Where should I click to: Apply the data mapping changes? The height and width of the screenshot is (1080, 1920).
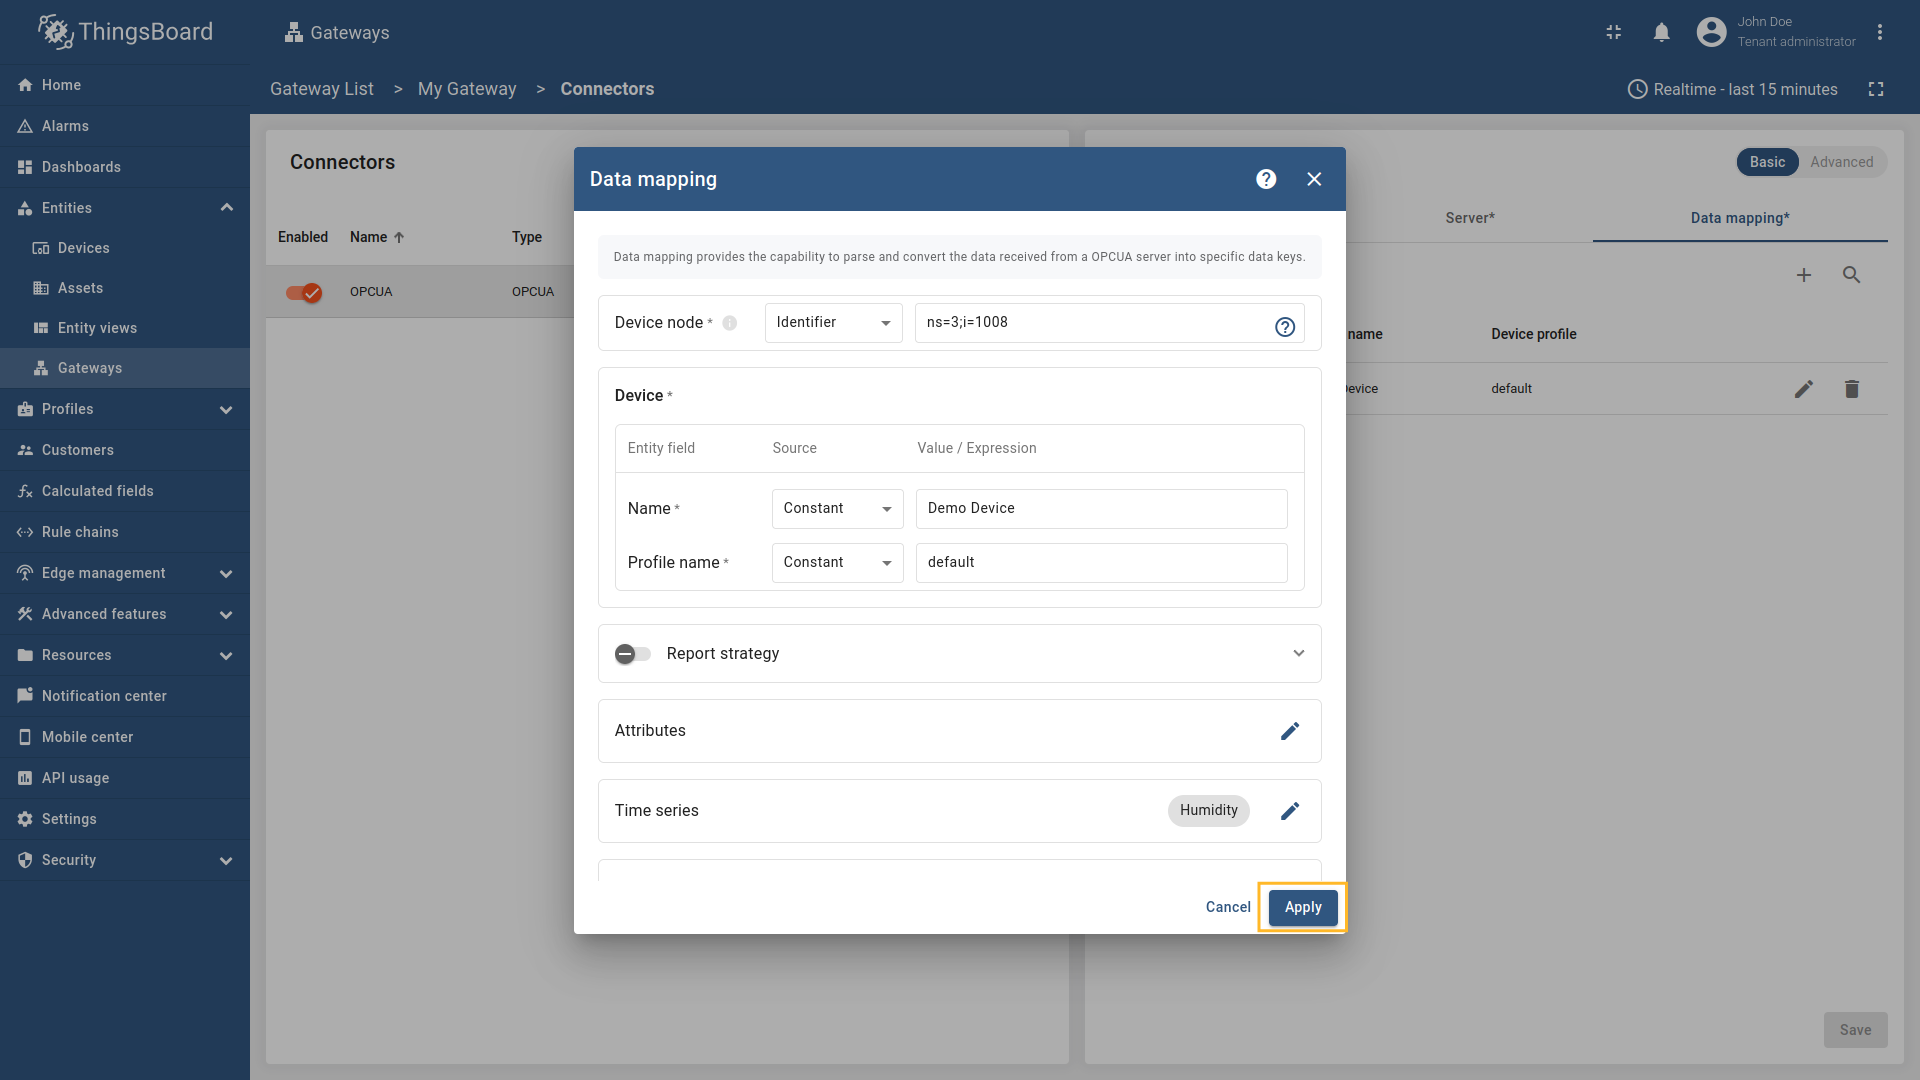click(x=1302, y=907)
